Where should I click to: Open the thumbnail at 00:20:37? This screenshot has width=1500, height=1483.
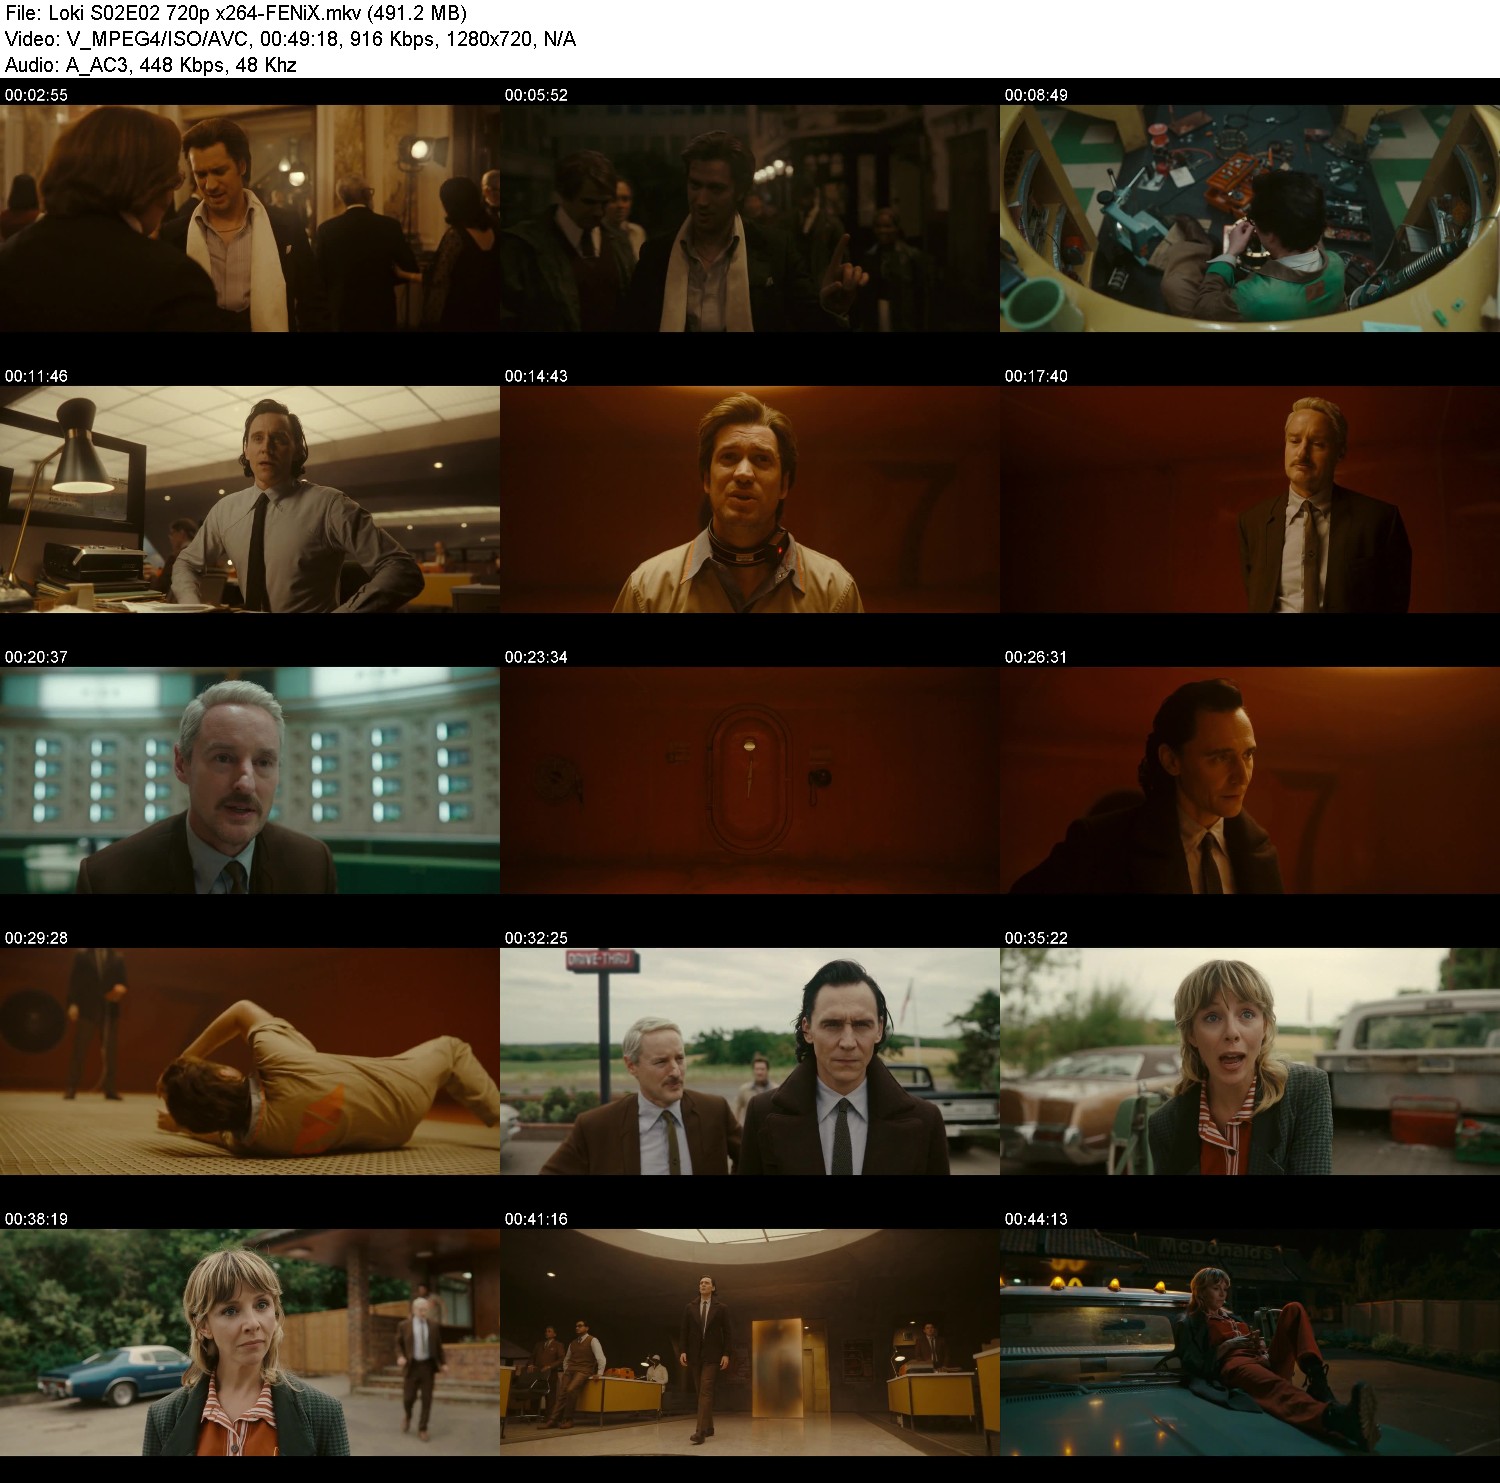[250, 780]
